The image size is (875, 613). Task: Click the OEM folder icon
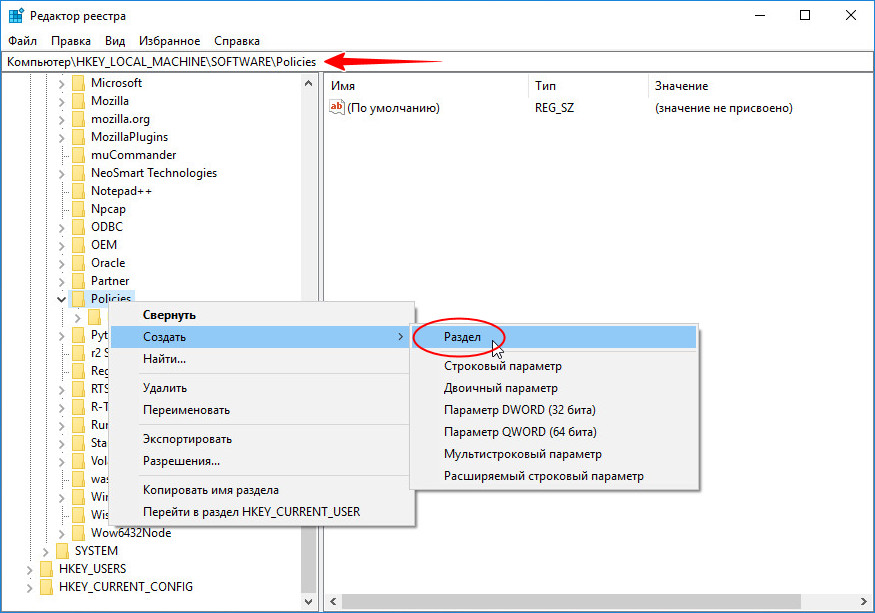tap(79, 245)
